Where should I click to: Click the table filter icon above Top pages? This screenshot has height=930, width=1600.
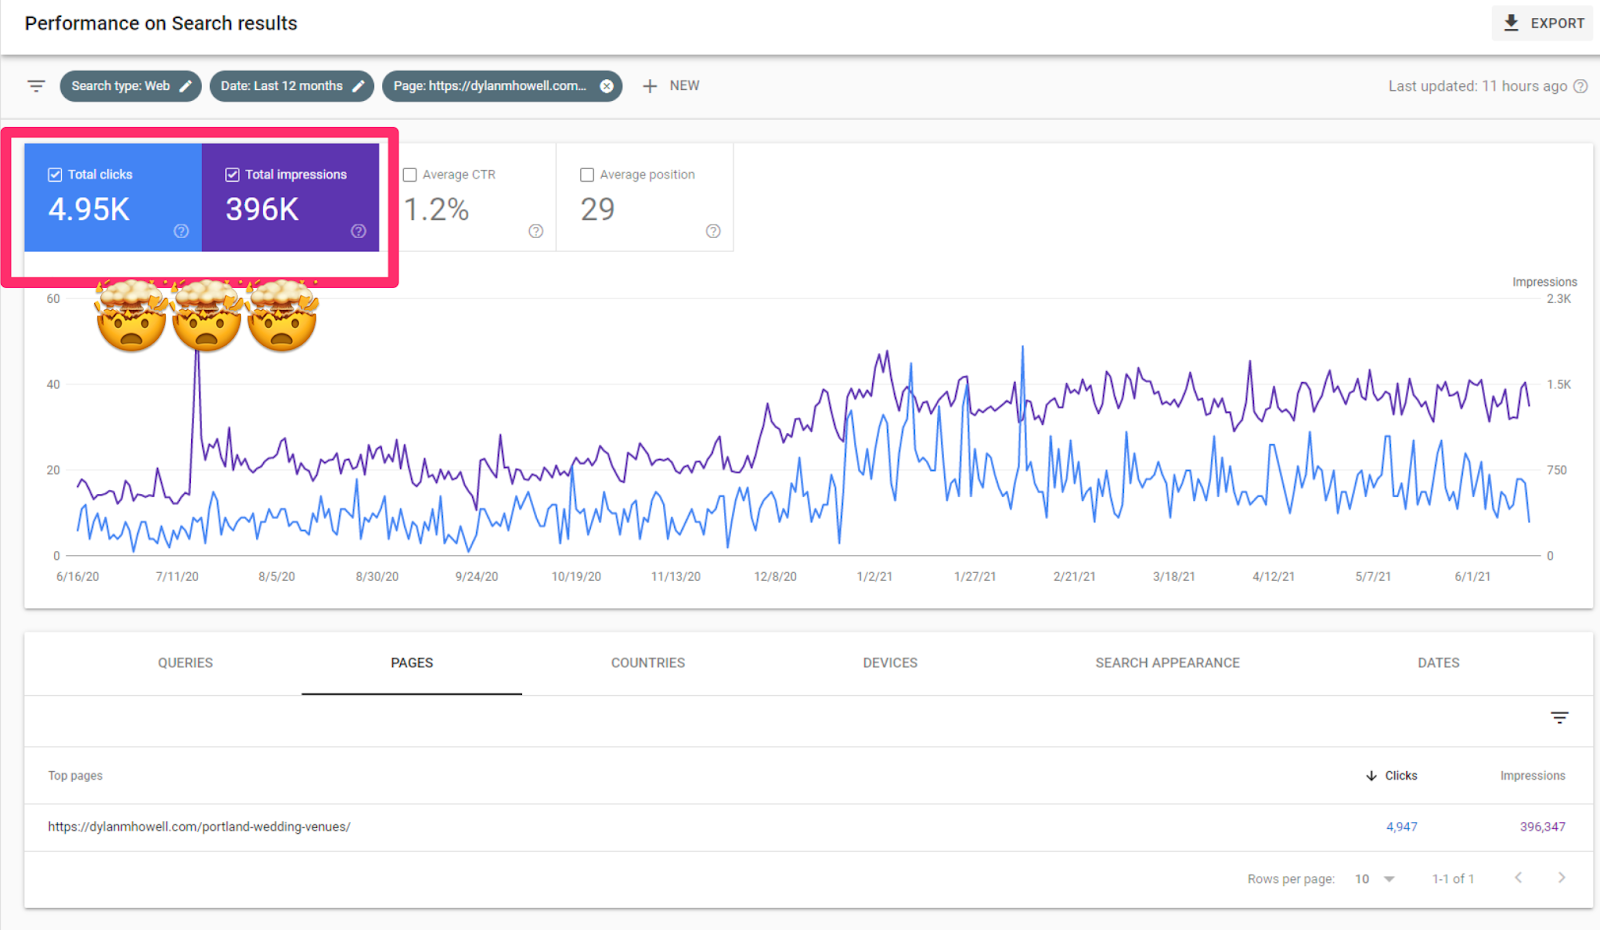pos(1559,718)
